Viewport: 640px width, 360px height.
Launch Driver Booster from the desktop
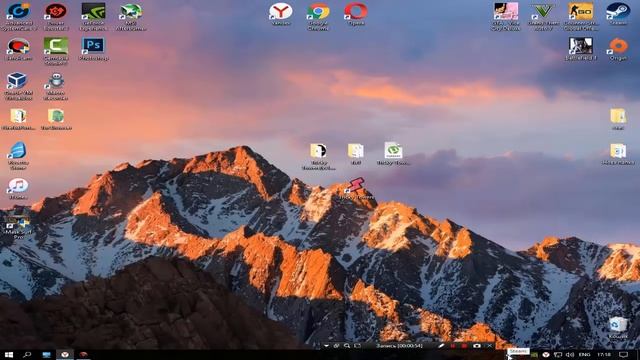click(56, 17)
